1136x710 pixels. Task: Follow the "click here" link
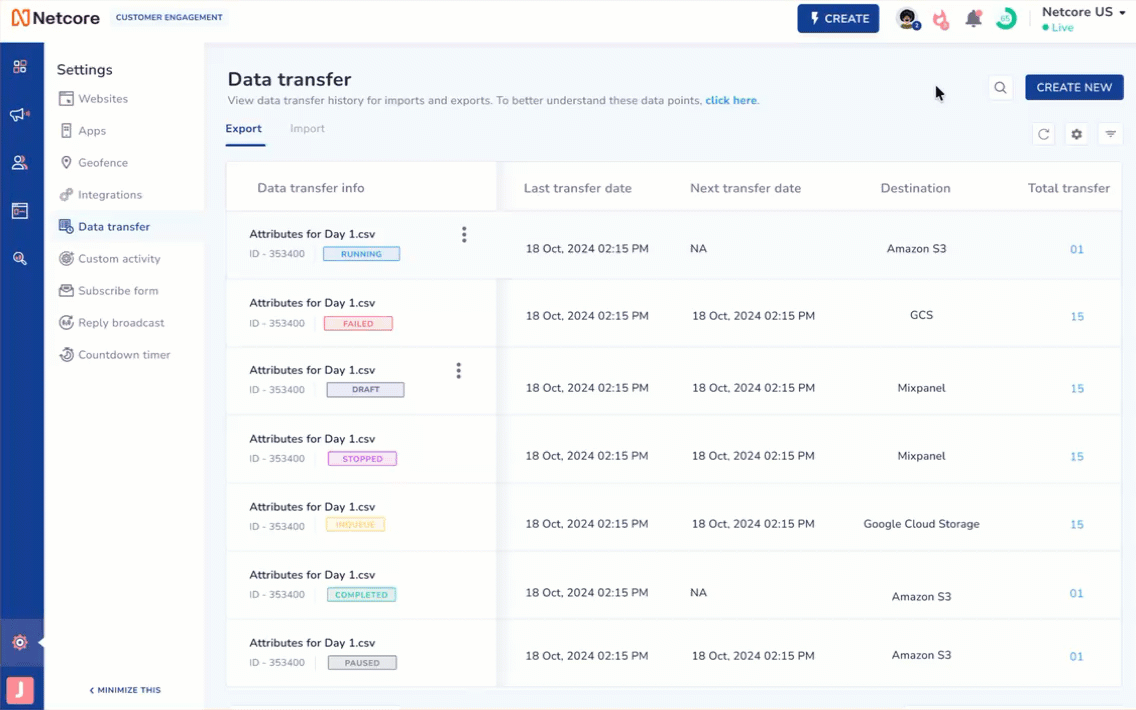[731, 101]
